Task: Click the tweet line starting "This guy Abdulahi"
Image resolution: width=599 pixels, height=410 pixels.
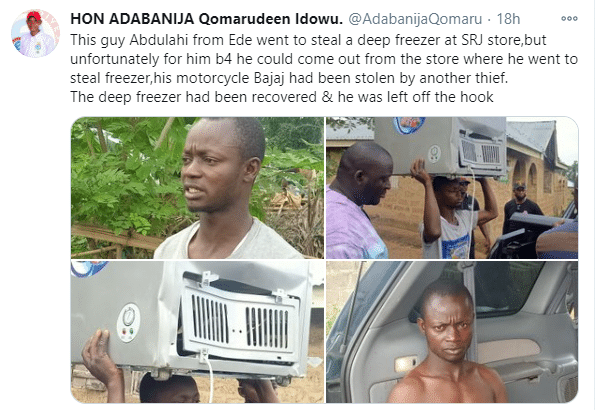Action: click(308, 40)
